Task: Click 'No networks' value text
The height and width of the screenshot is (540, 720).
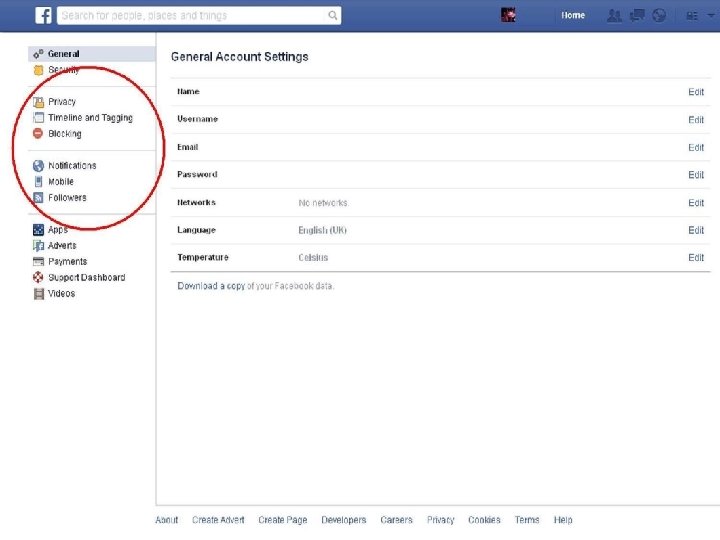Action: [x=323, y=203]
